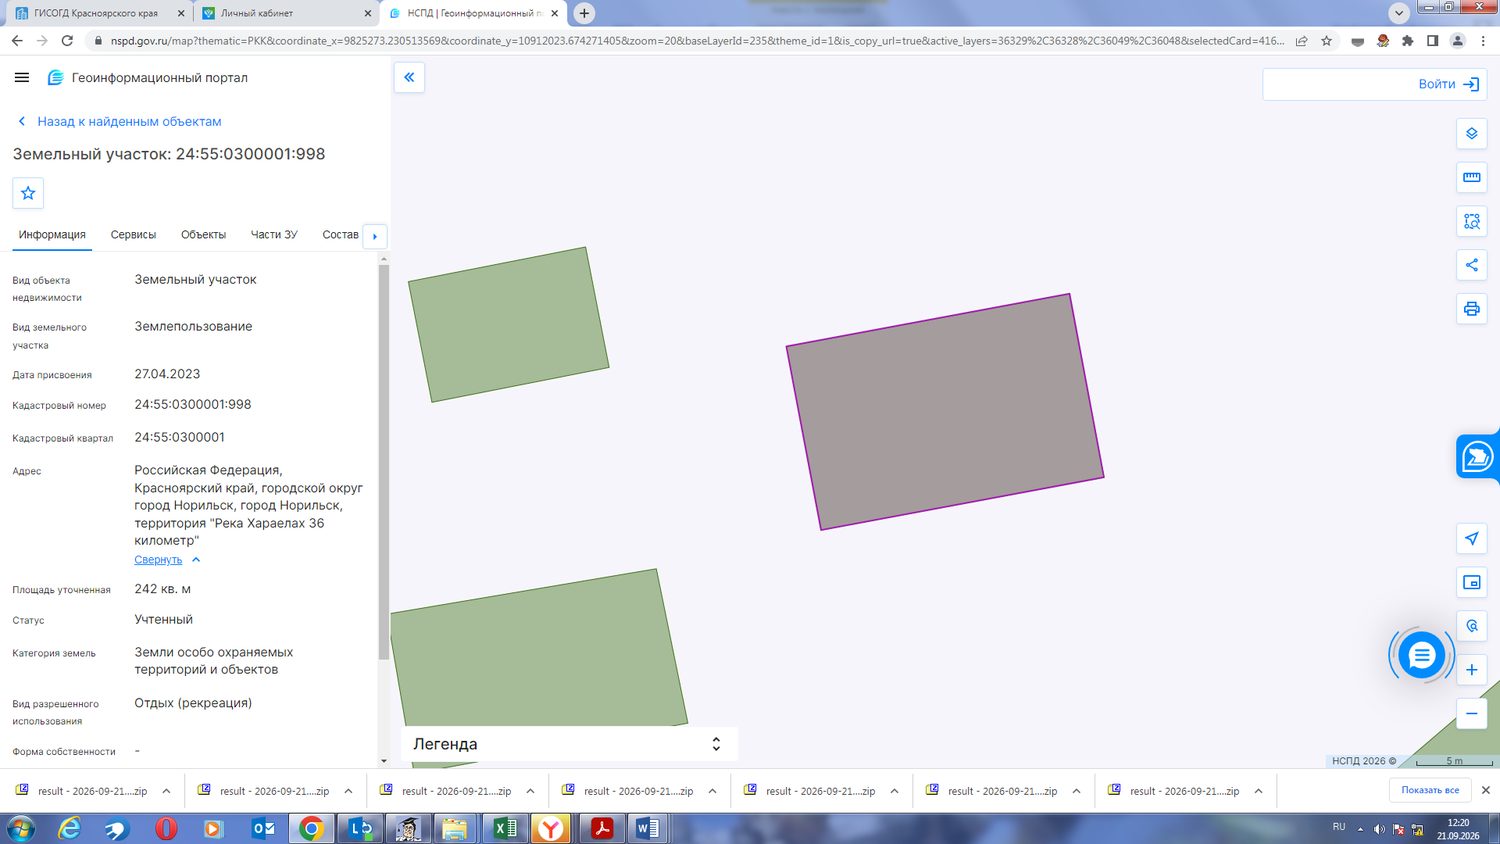
Task: Click the map locate target icon
Action: 1472,626
